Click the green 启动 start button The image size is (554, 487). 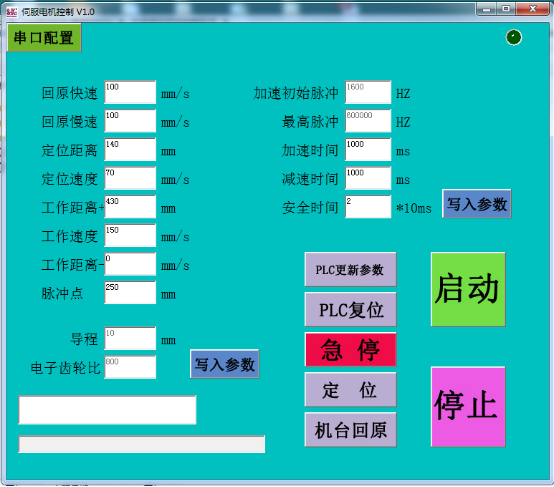coord(468,289)
